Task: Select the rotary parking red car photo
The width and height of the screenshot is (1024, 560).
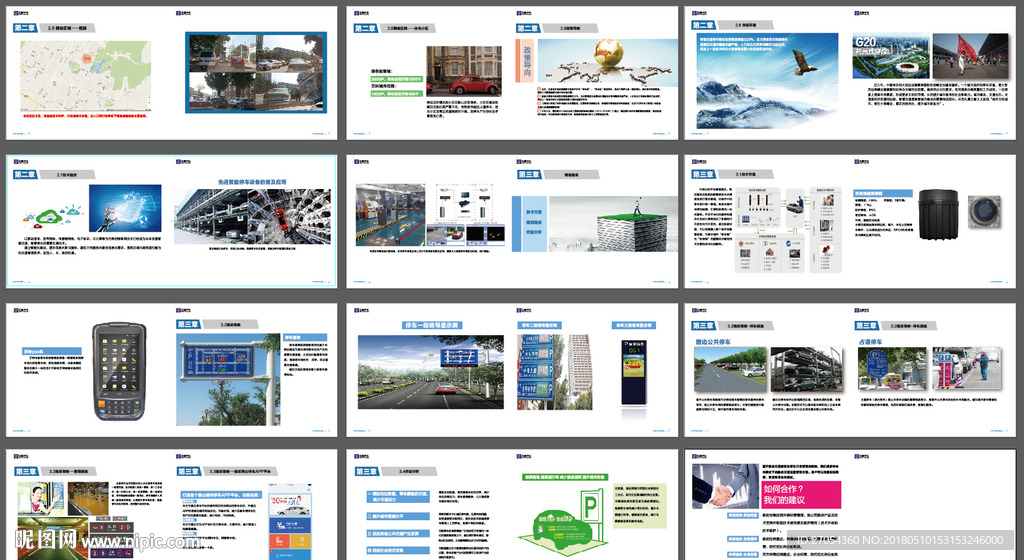Action: coord(289,217)
